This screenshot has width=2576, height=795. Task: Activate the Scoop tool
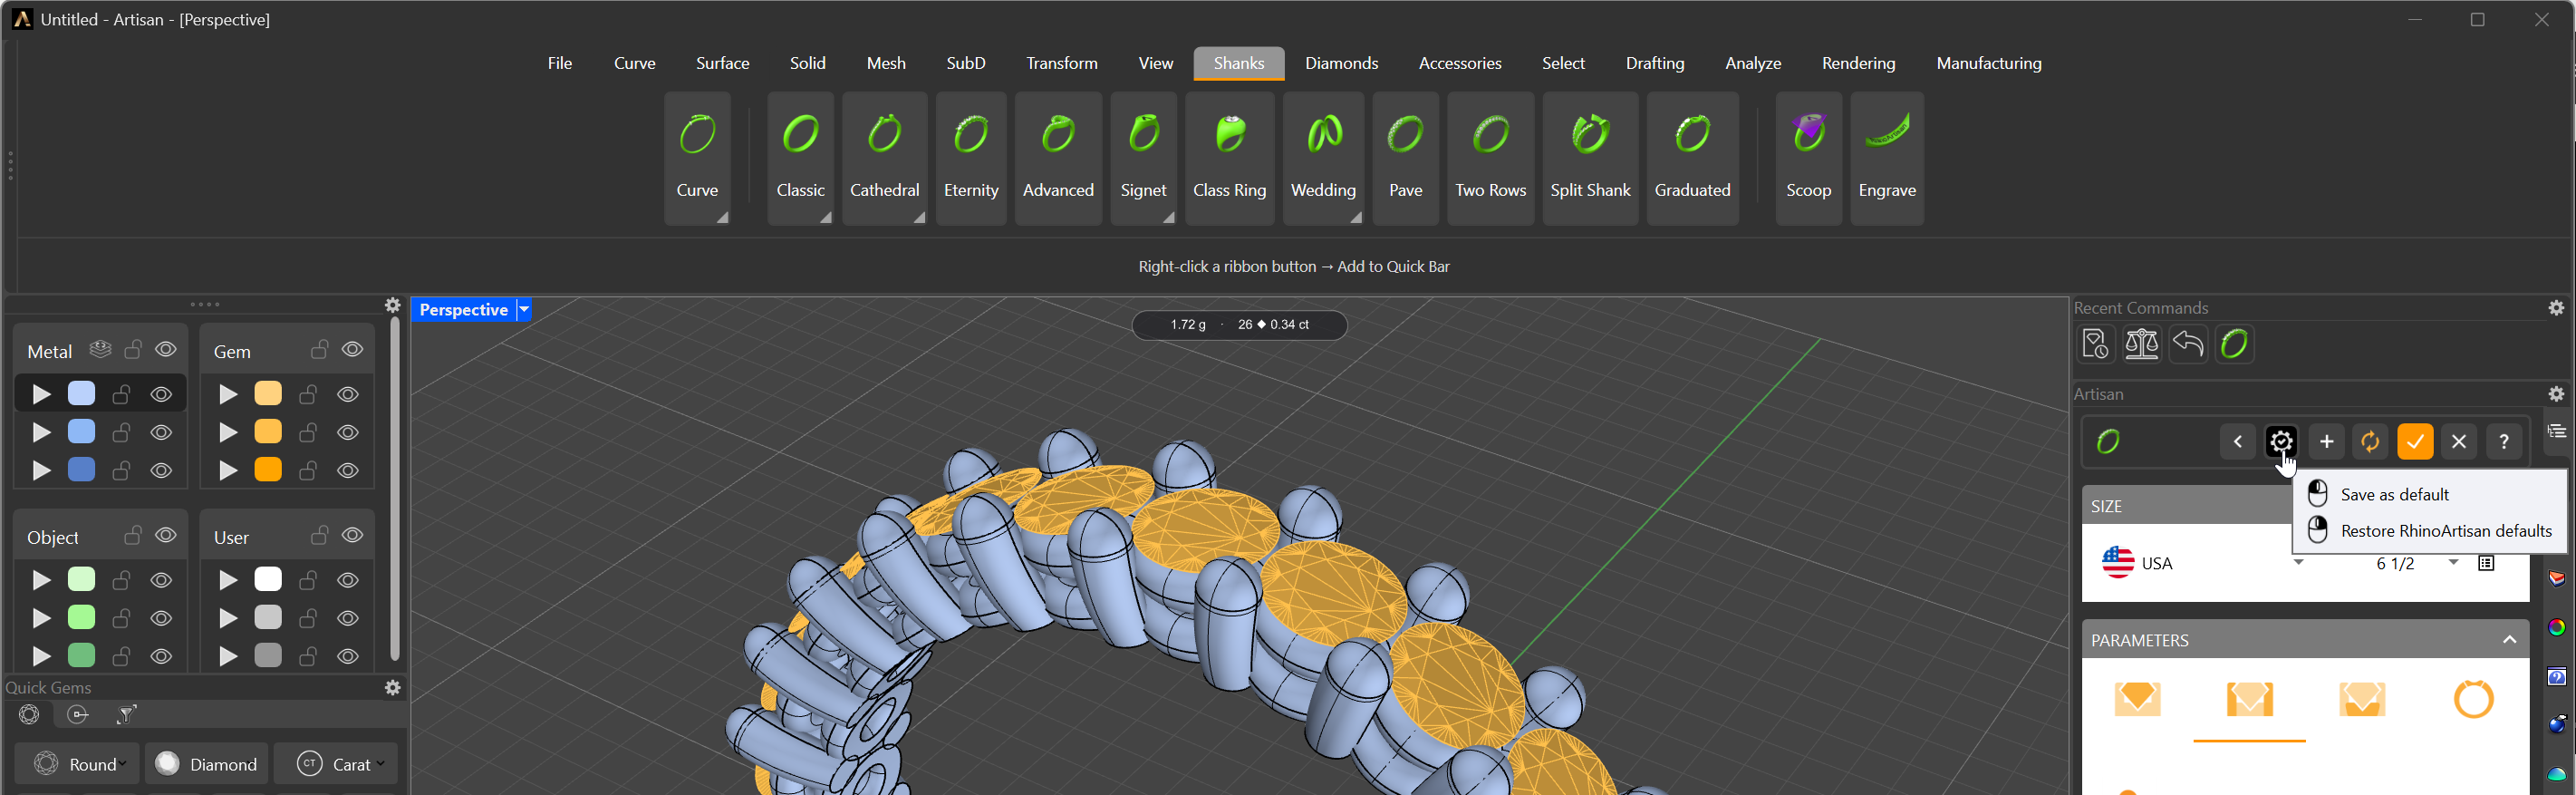click(1808, 158)
